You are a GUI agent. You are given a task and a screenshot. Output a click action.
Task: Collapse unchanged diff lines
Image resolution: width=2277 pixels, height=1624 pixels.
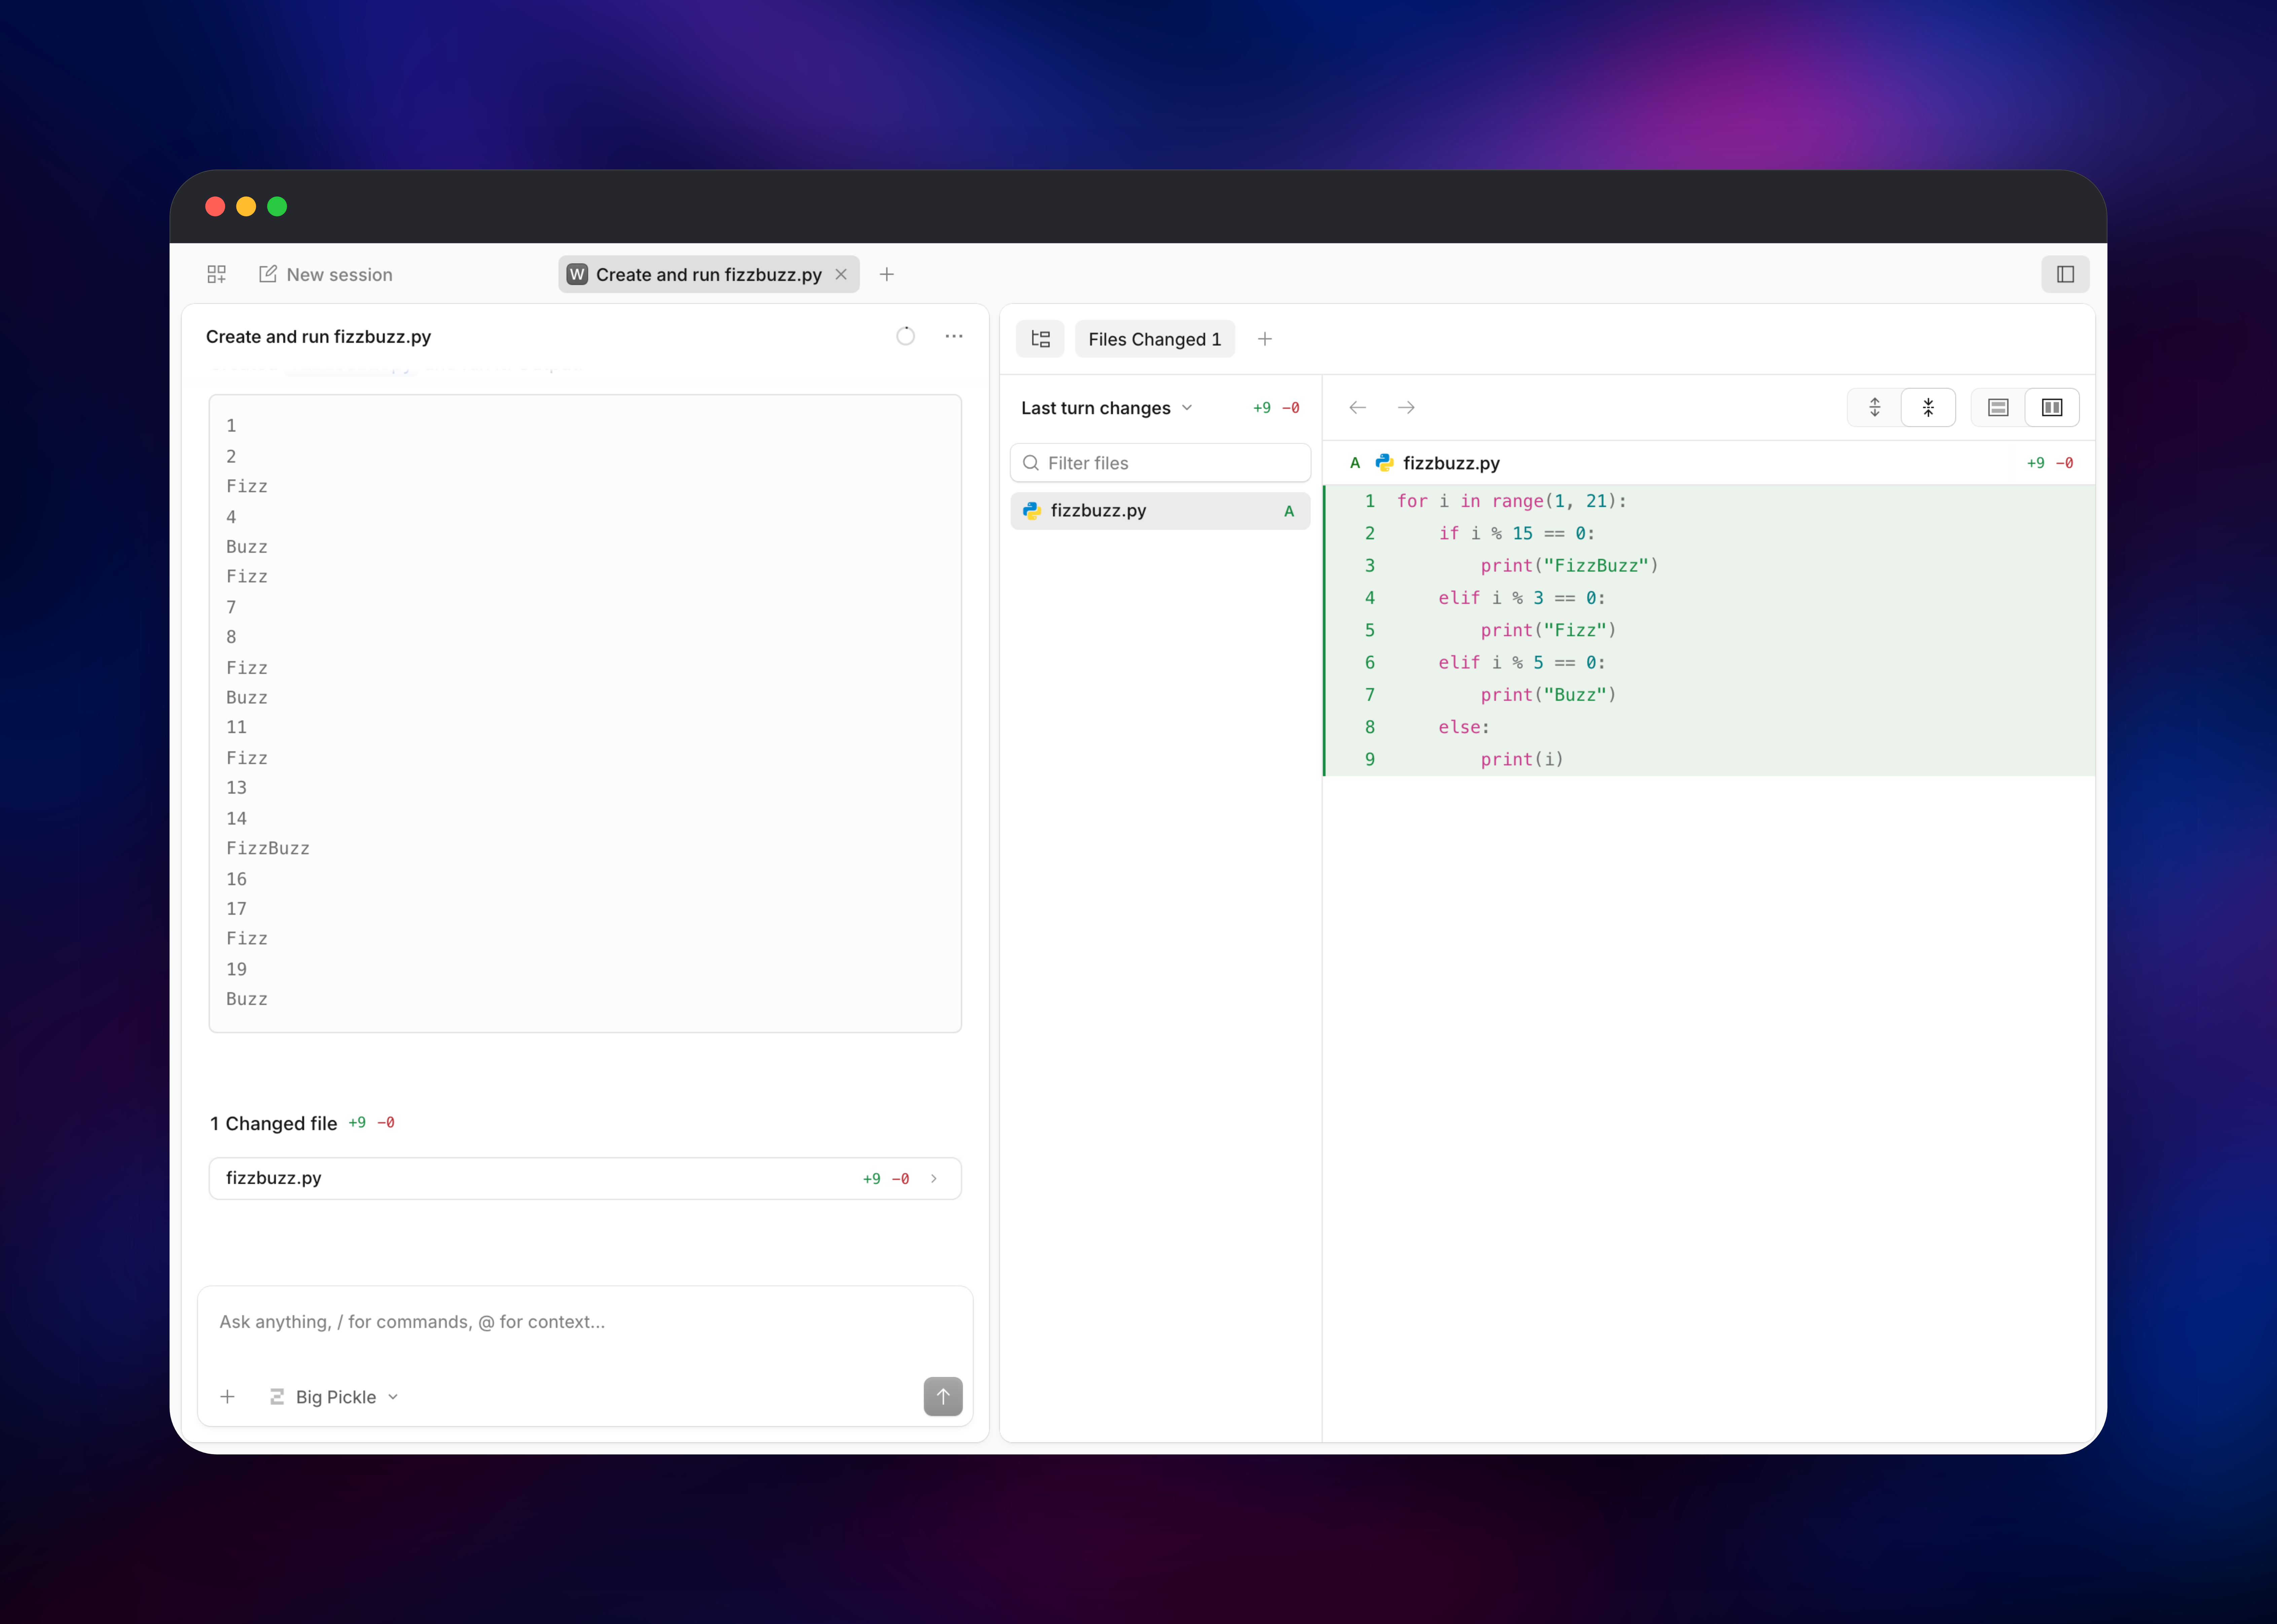click(1928, 407)
